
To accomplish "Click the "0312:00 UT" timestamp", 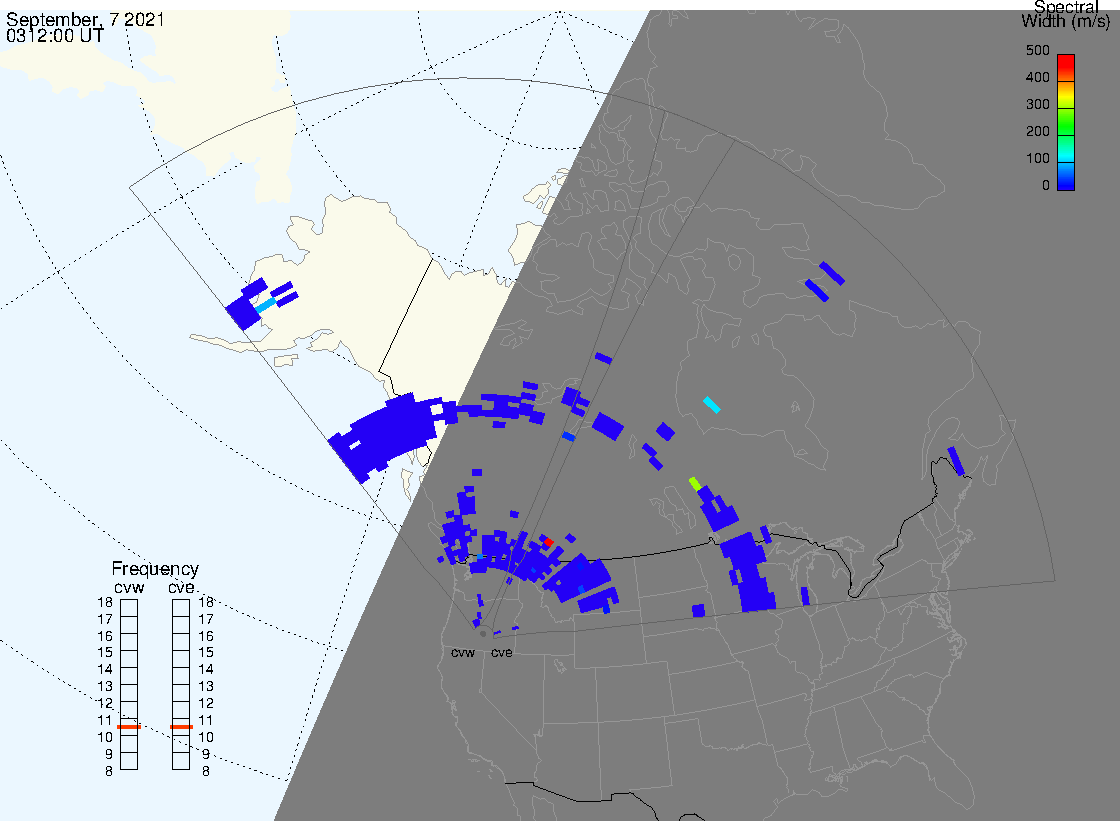I will point(54,36).
